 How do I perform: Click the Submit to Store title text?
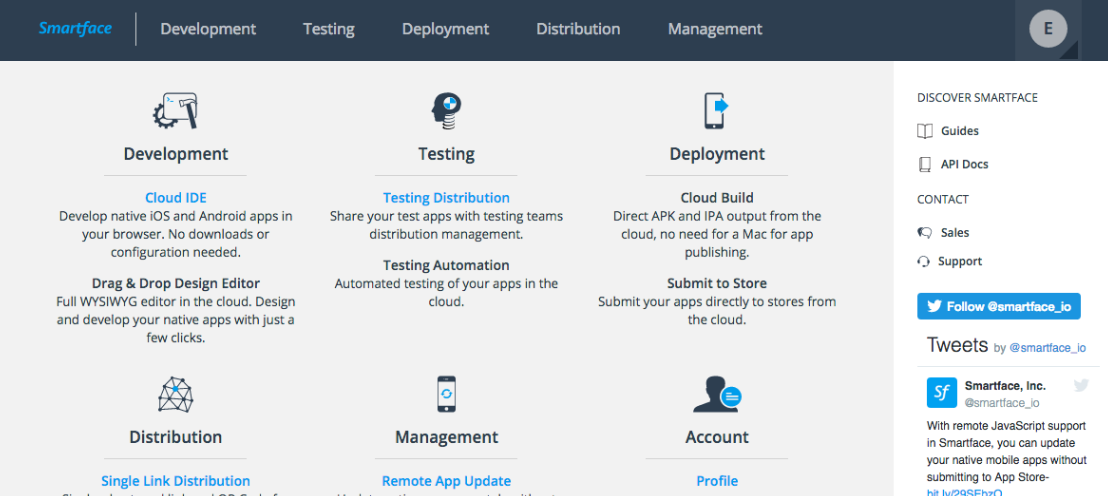coord(717,283)
